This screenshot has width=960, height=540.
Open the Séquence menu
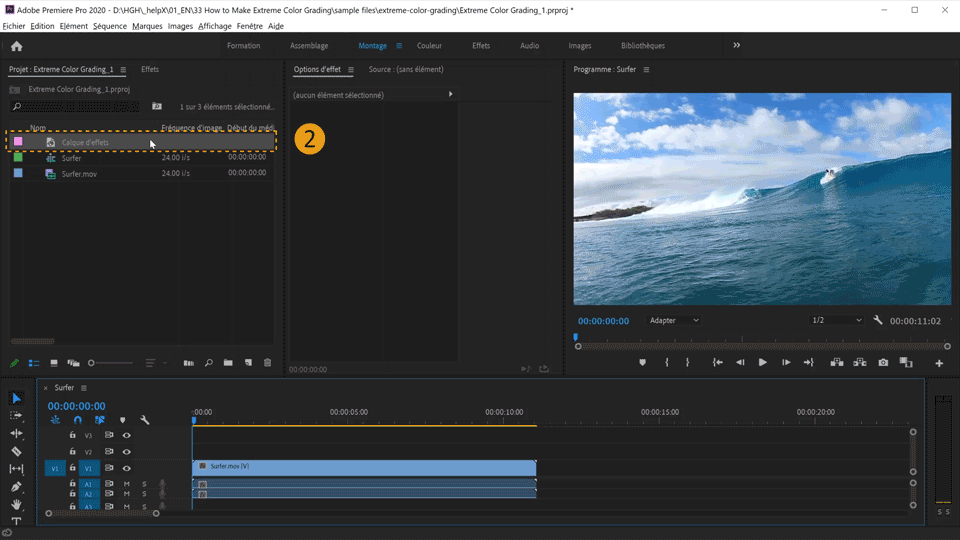coord(110,26)
